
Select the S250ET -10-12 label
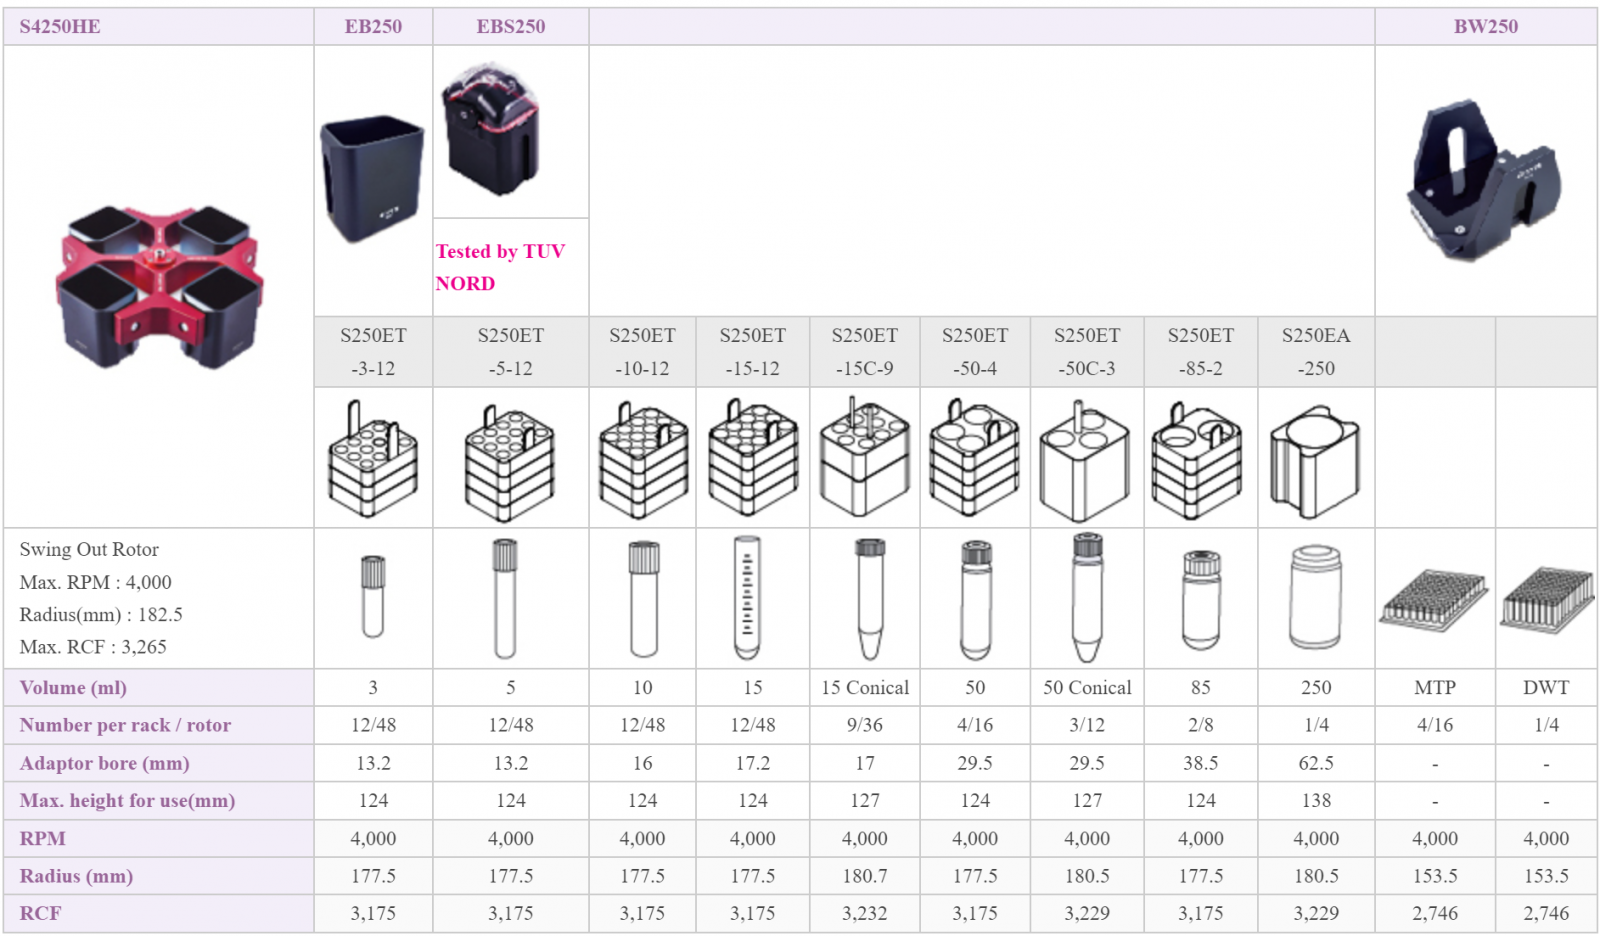643,352
